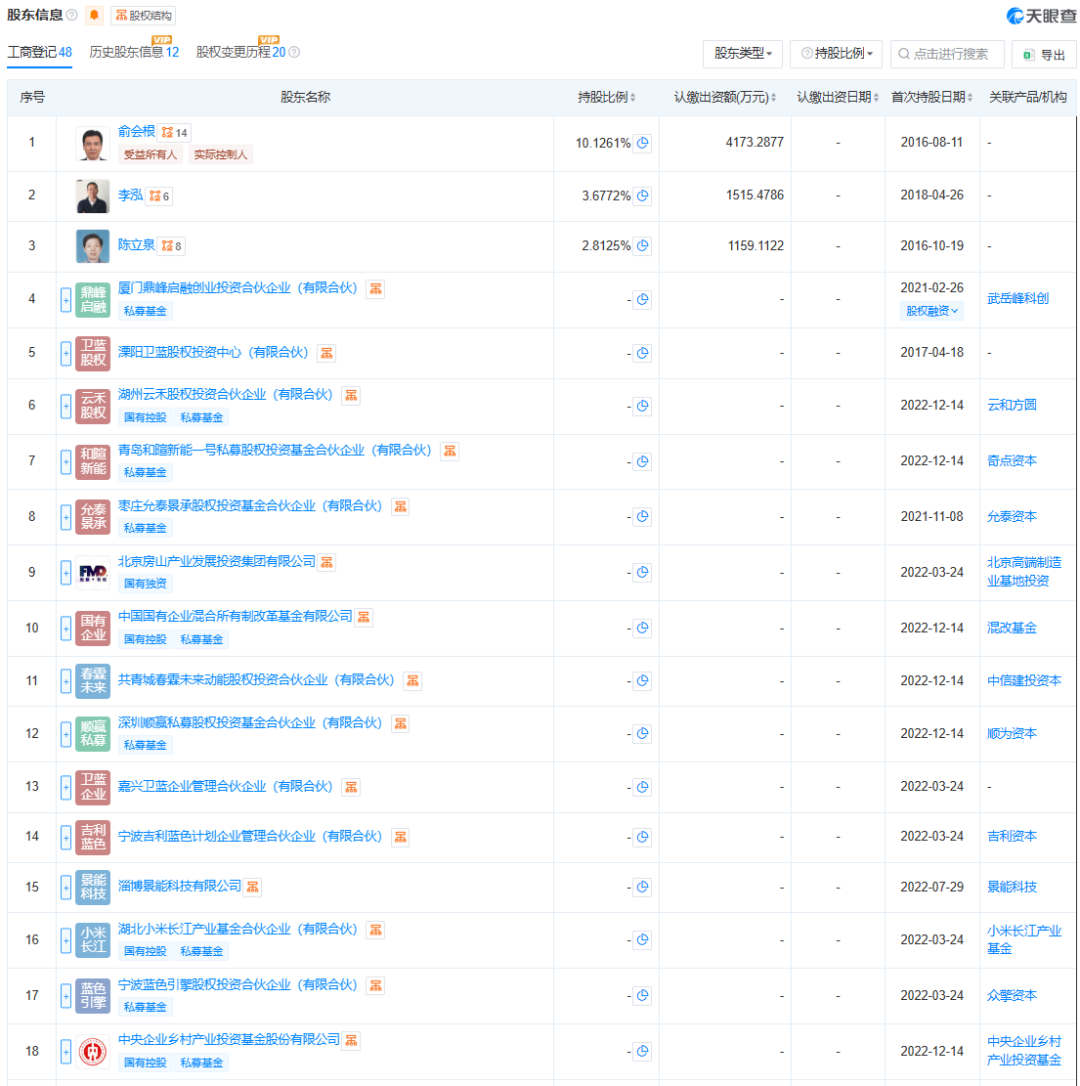Screen dimensions: 1080x1086
Task: Open the 股东类型 filter dropdown
Action: pos(744,54)
